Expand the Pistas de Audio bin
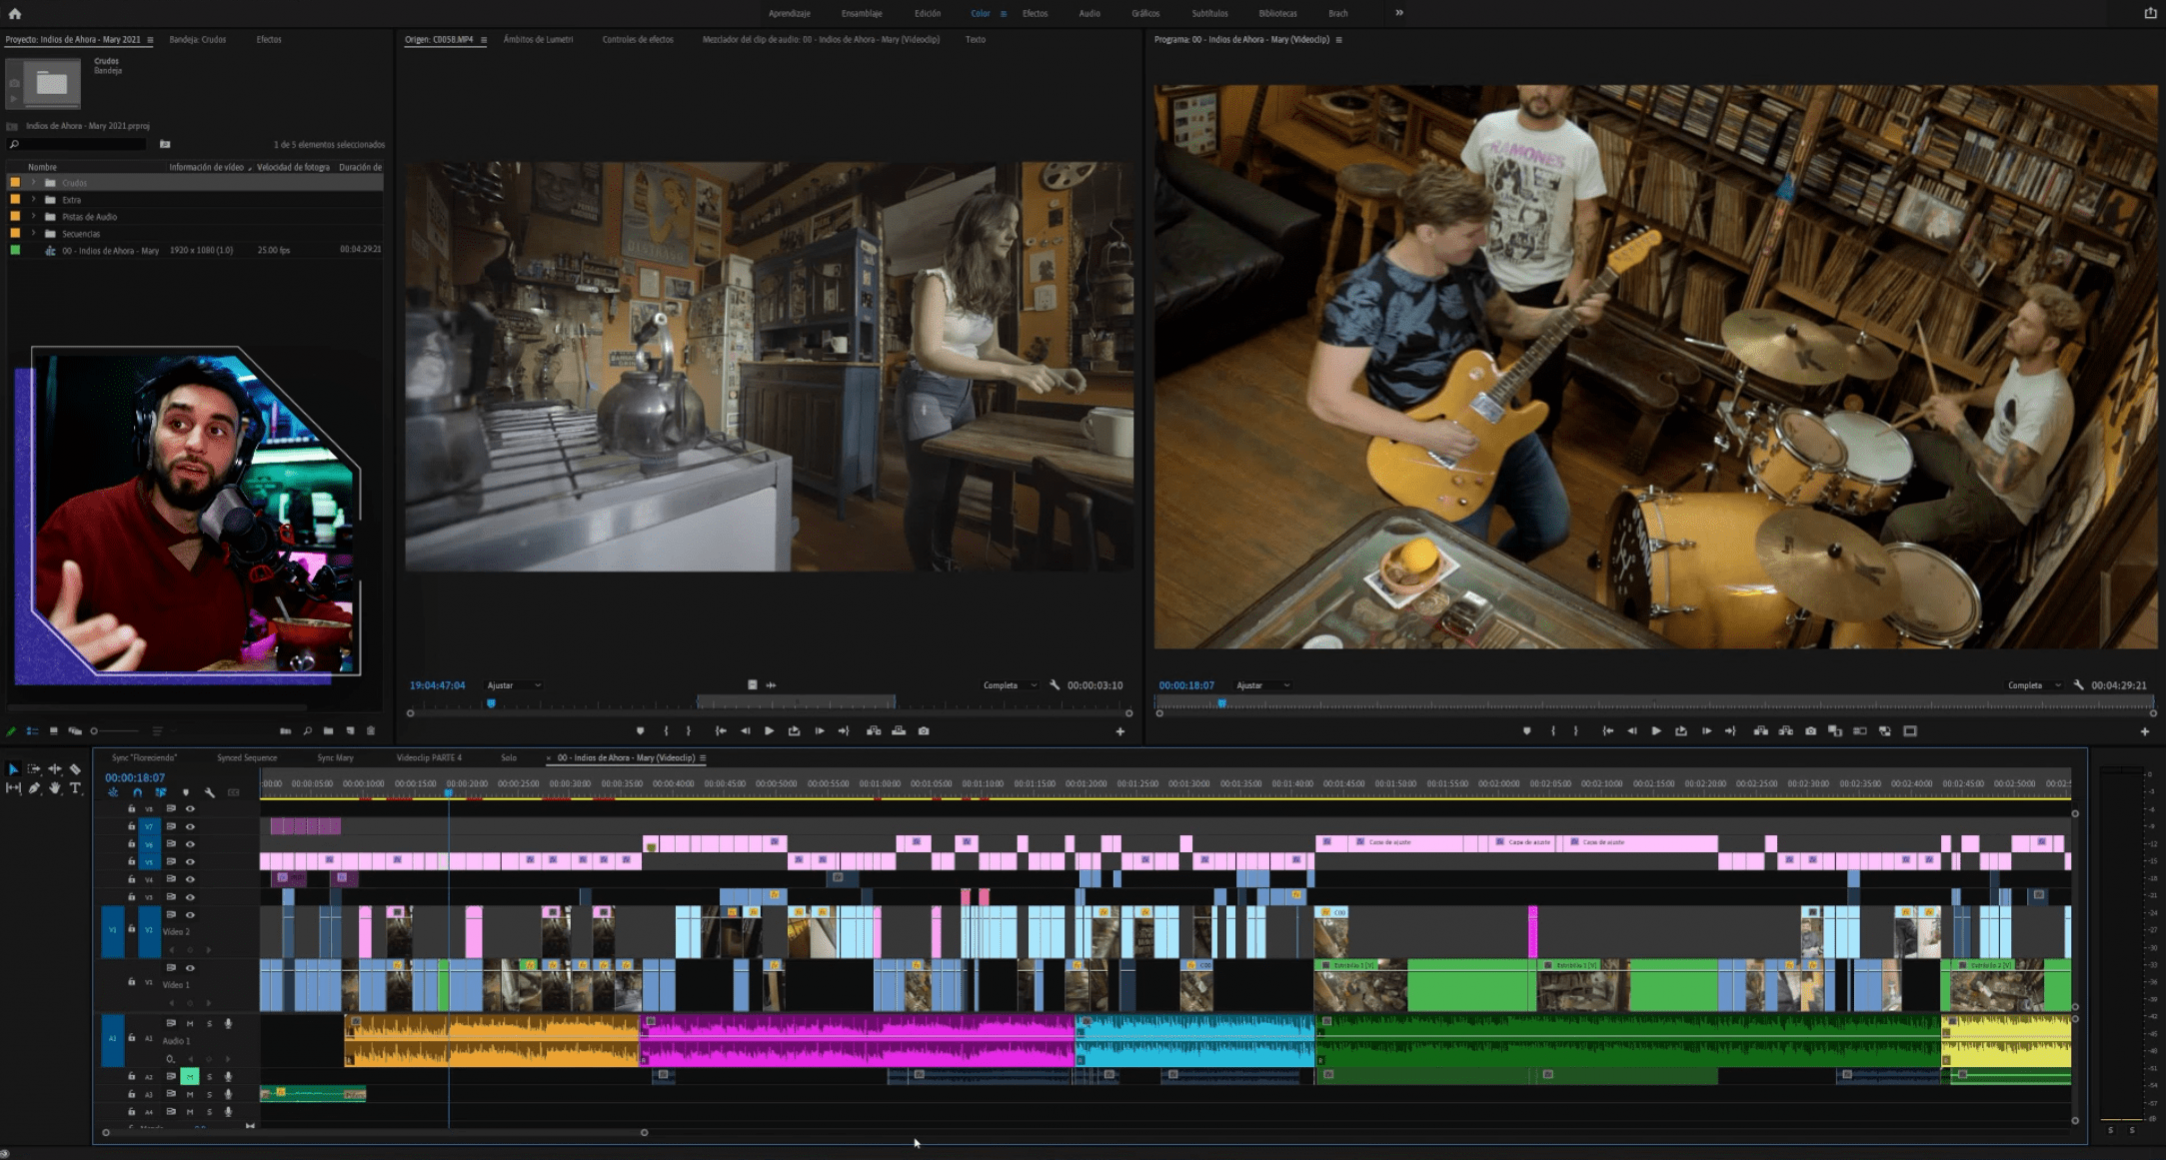The width and height of the screenshot is (2166, 1160). (34, 217)
